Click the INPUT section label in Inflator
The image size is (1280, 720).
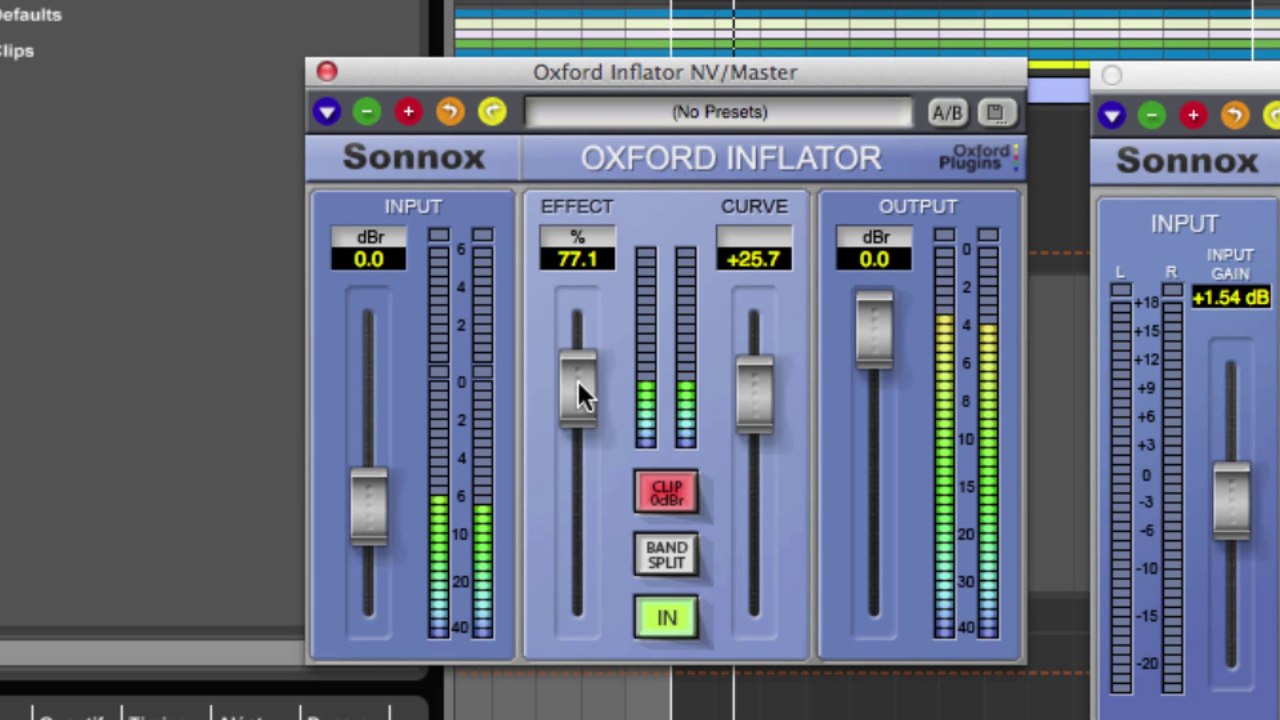[x=413, y=206]
